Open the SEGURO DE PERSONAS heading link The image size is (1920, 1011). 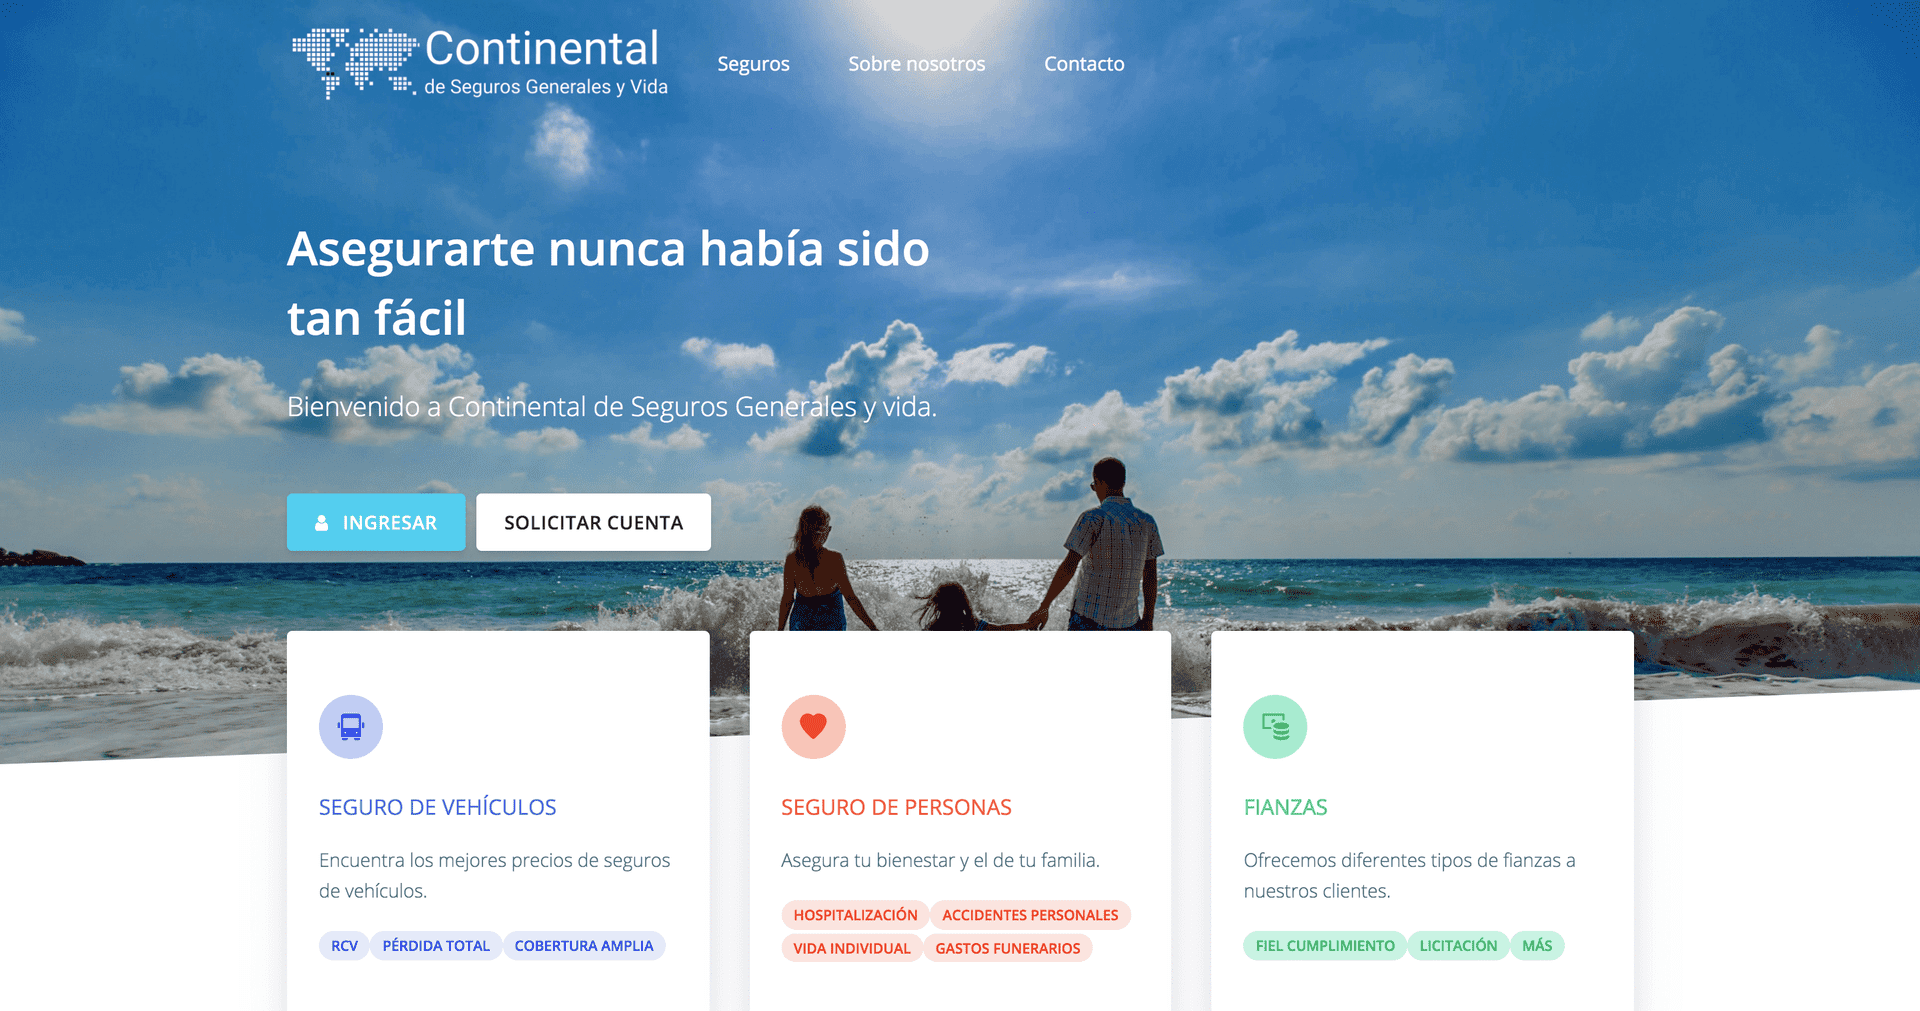tap(896, 807)
